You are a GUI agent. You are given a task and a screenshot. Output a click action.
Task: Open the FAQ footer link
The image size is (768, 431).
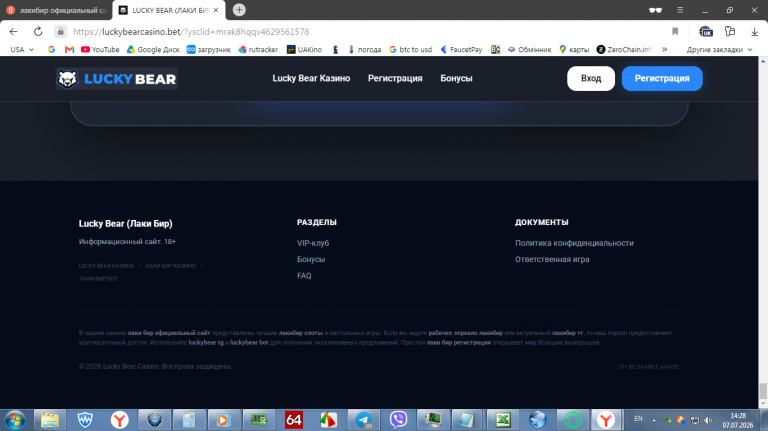click(x=304, y=276)
